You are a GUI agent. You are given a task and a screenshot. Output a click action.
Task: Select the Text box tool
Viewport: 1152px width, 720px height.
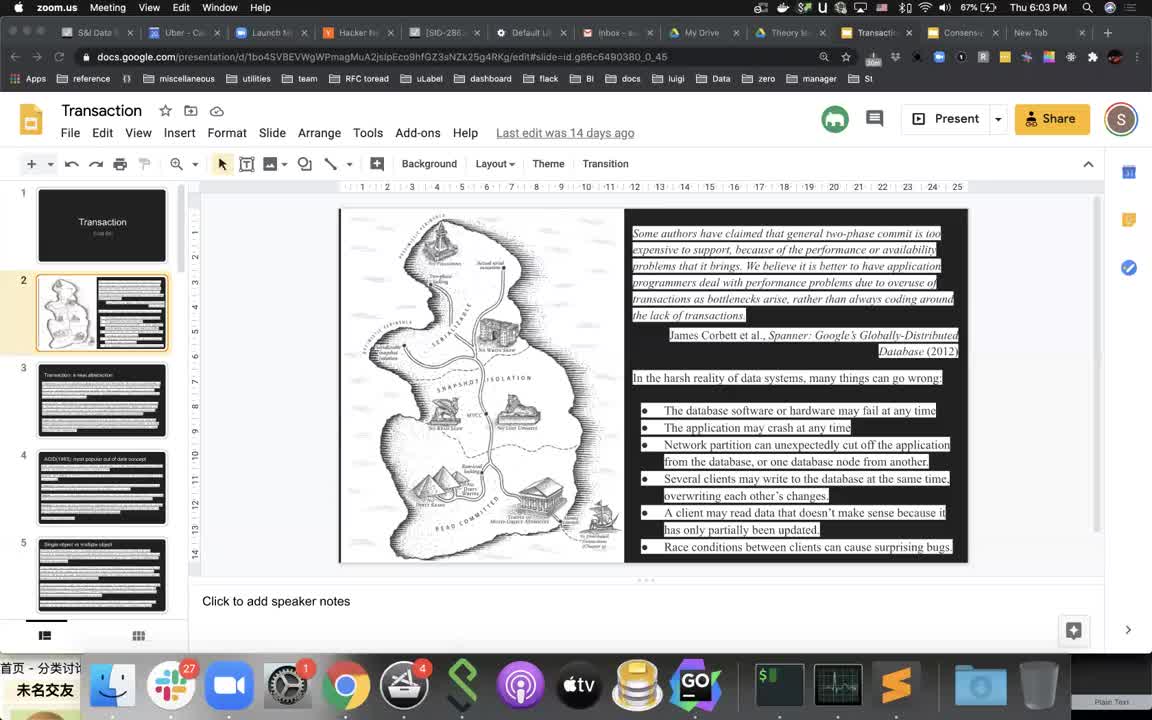pos(247,164)
